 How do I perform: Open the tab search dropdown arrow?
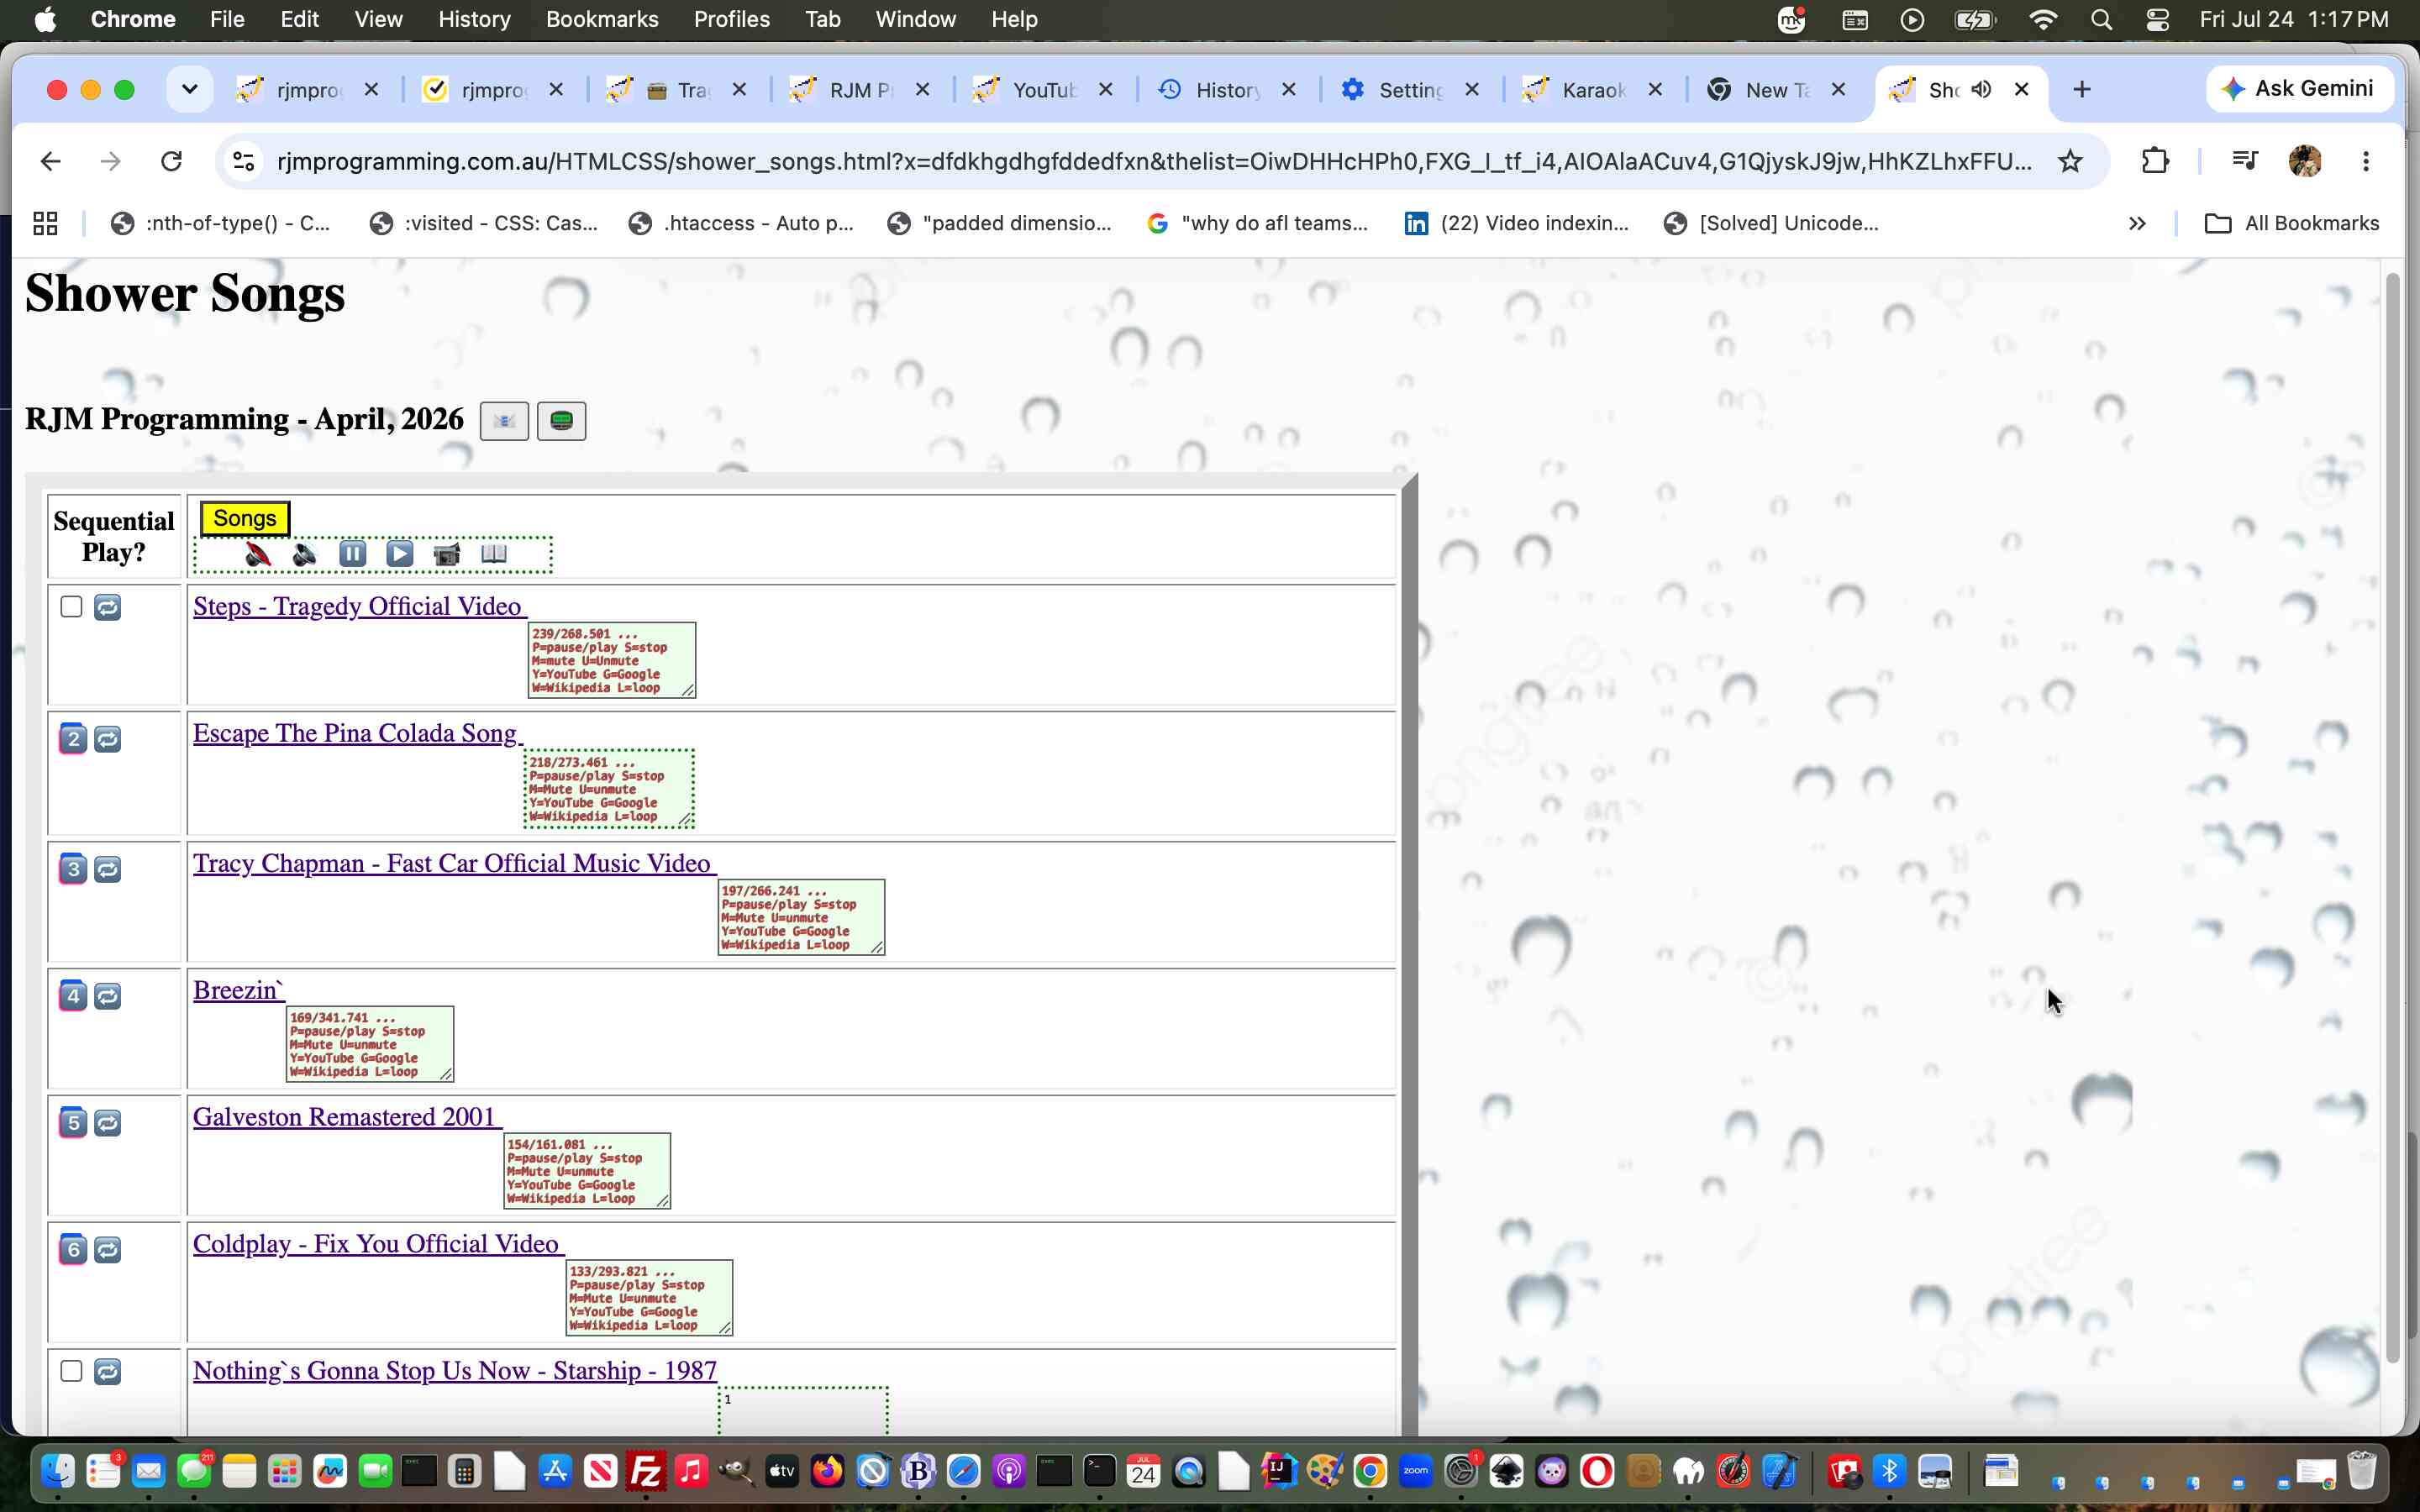pyautogui.click(x=189, y=89)
